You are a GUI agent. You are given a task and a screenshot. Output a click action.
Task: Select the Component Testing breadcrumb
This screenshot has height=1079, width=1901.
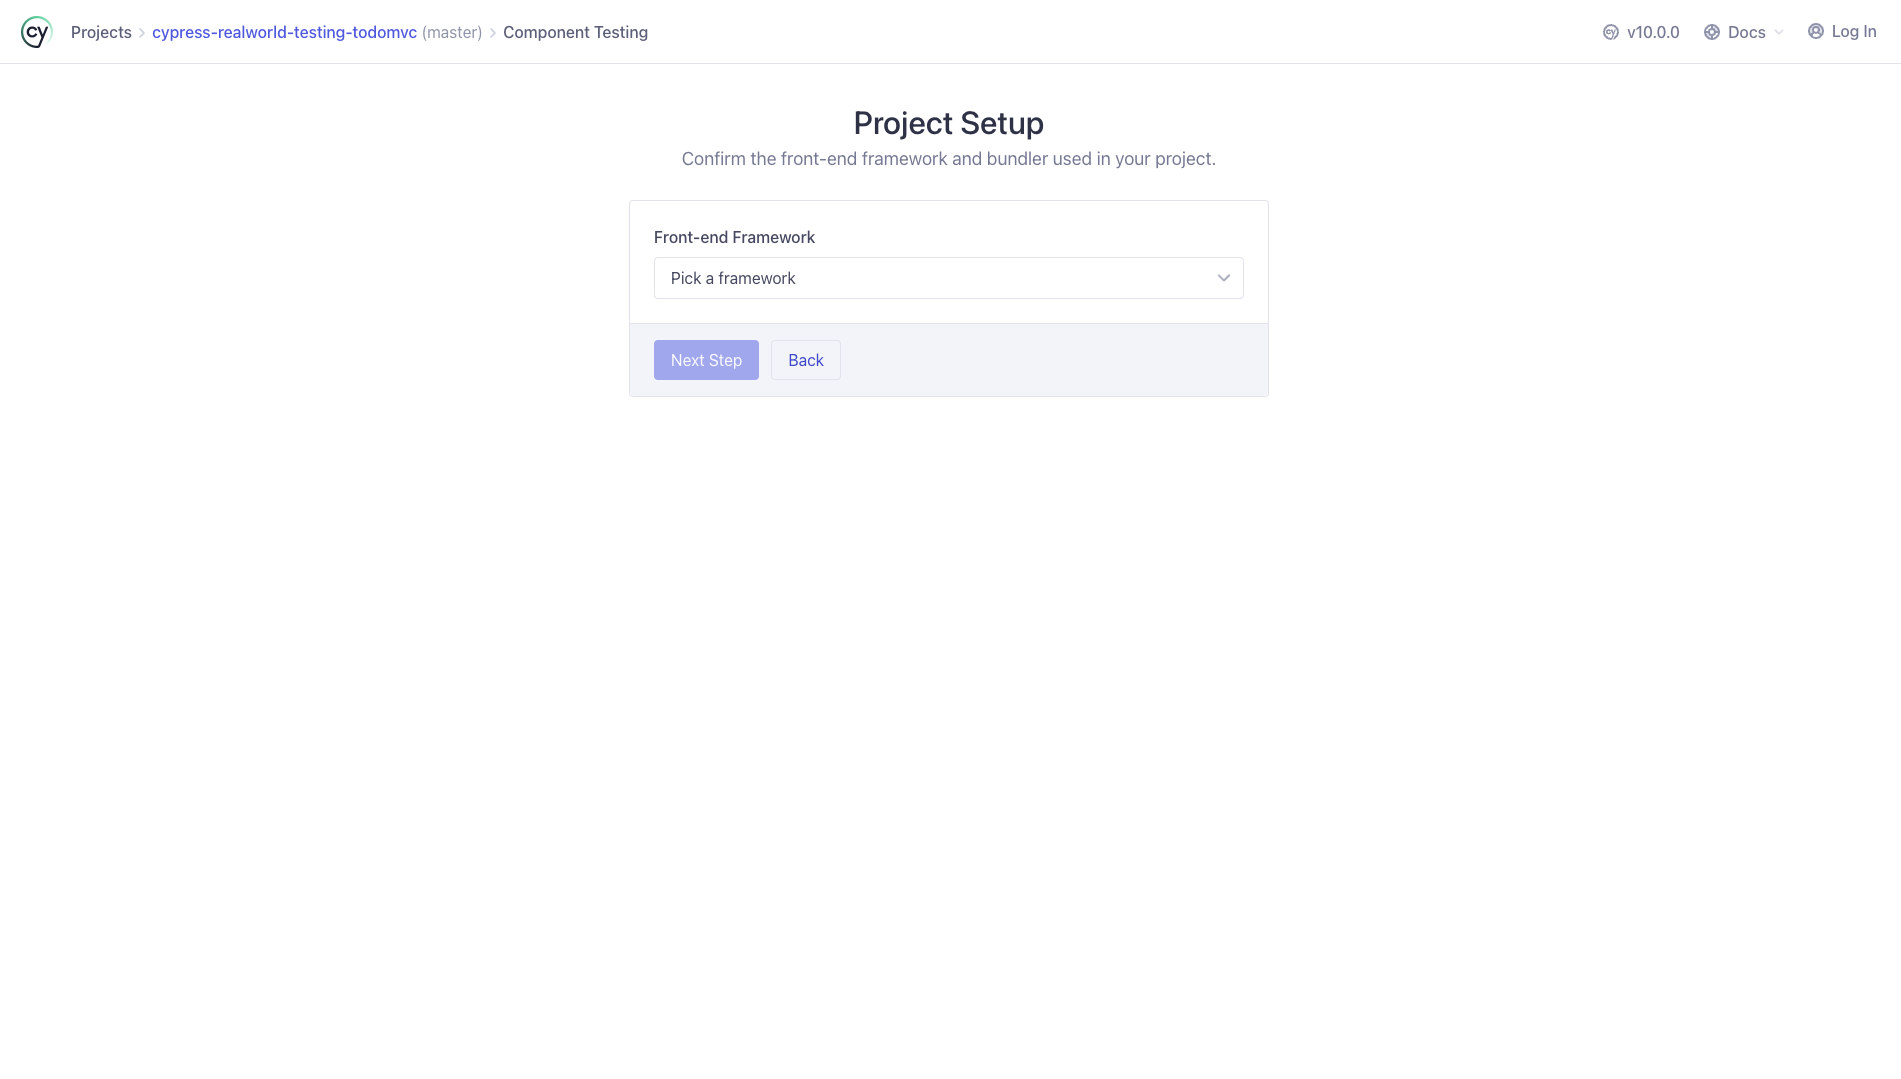point(575,32)
